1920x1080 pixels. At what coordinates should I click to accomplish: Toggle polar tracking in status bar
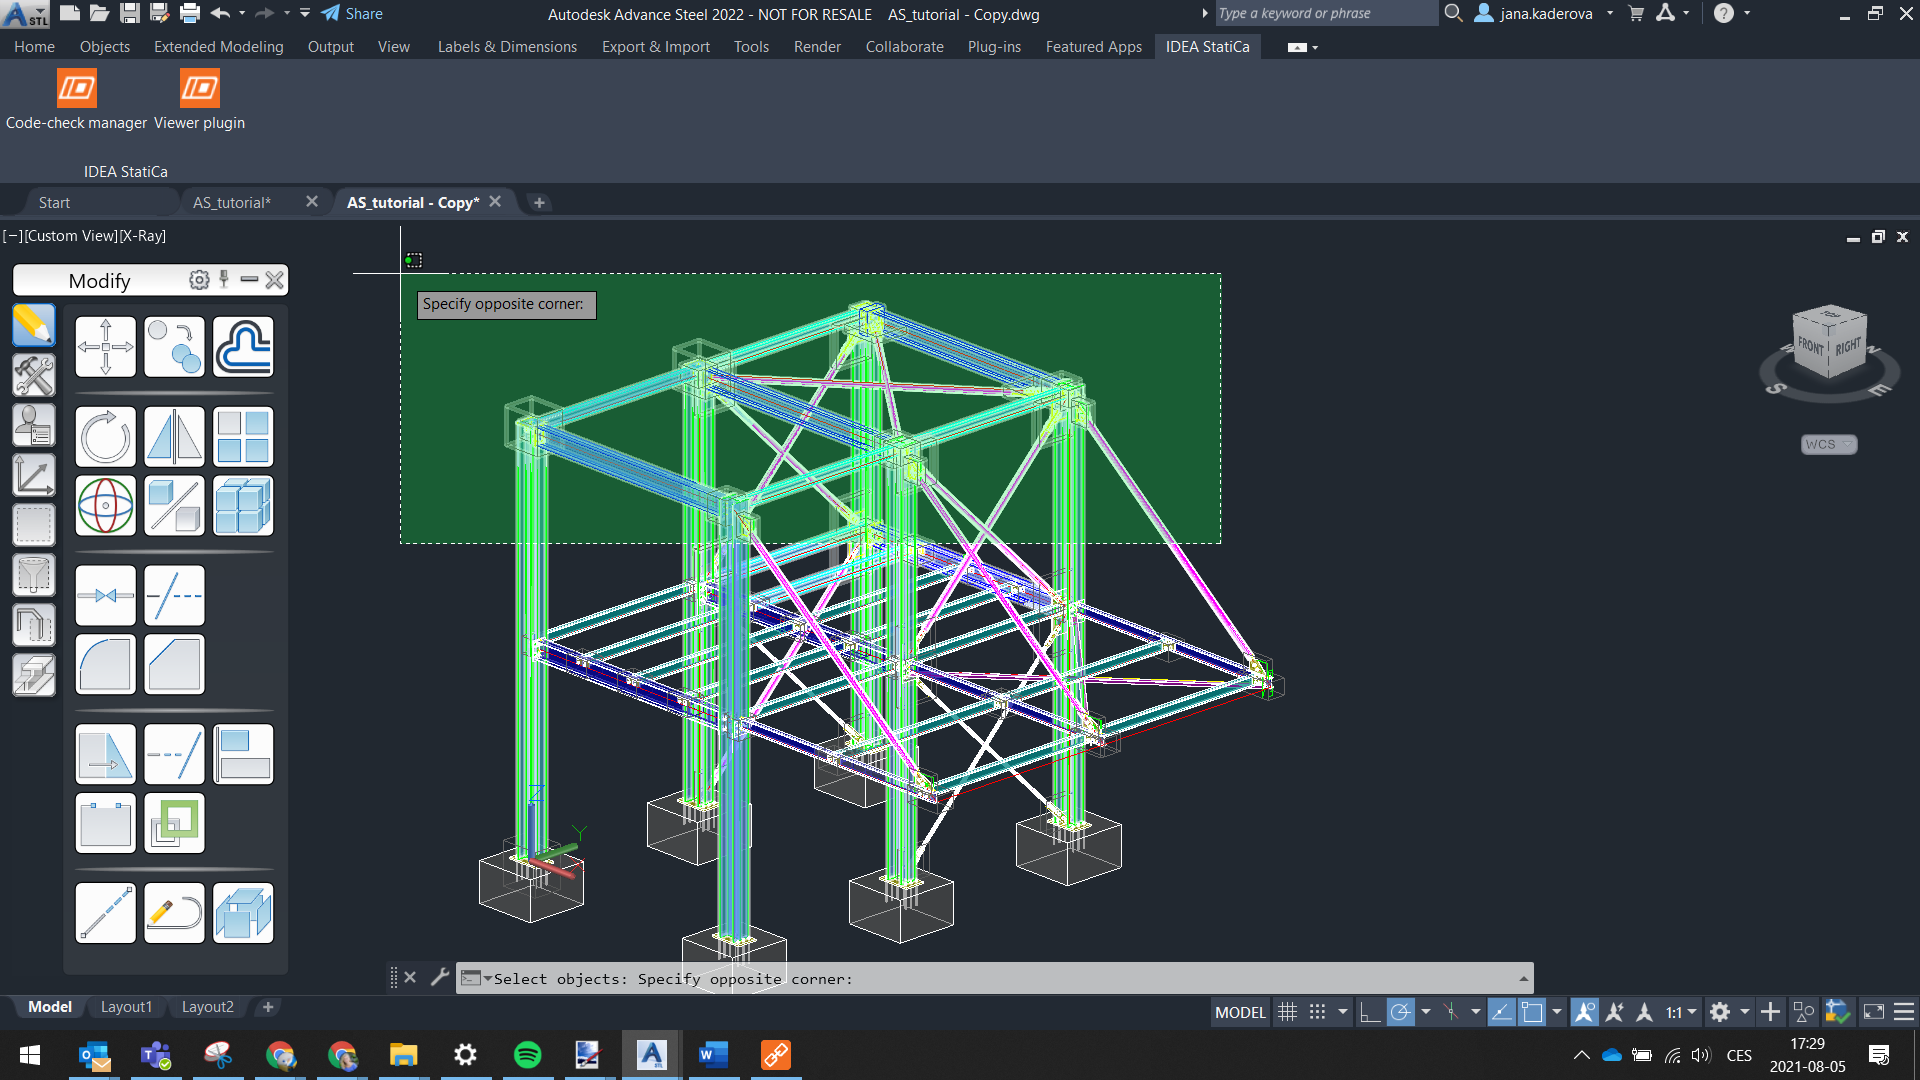pyautogui.click(x=1401, y=1012)
